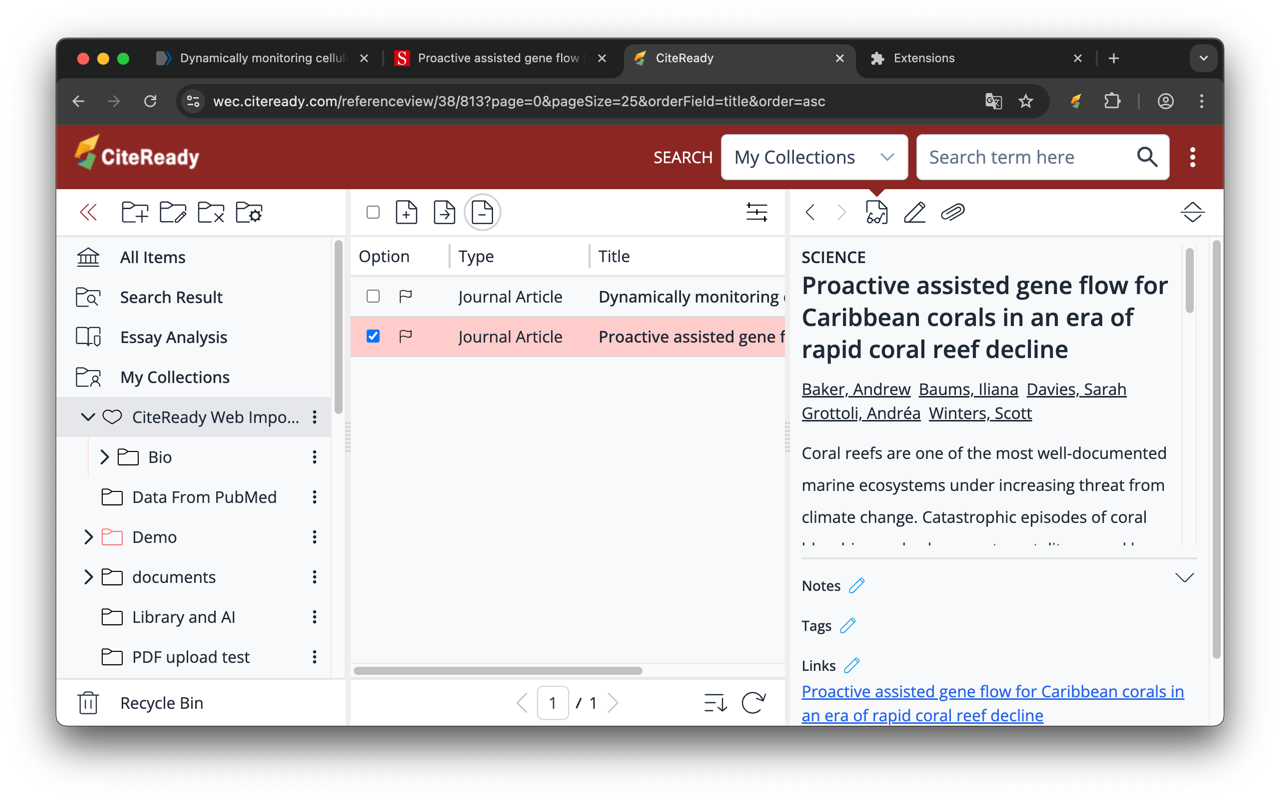Click the sort order icon
The image size is (1280, 800).
click(x=715, y=703)
